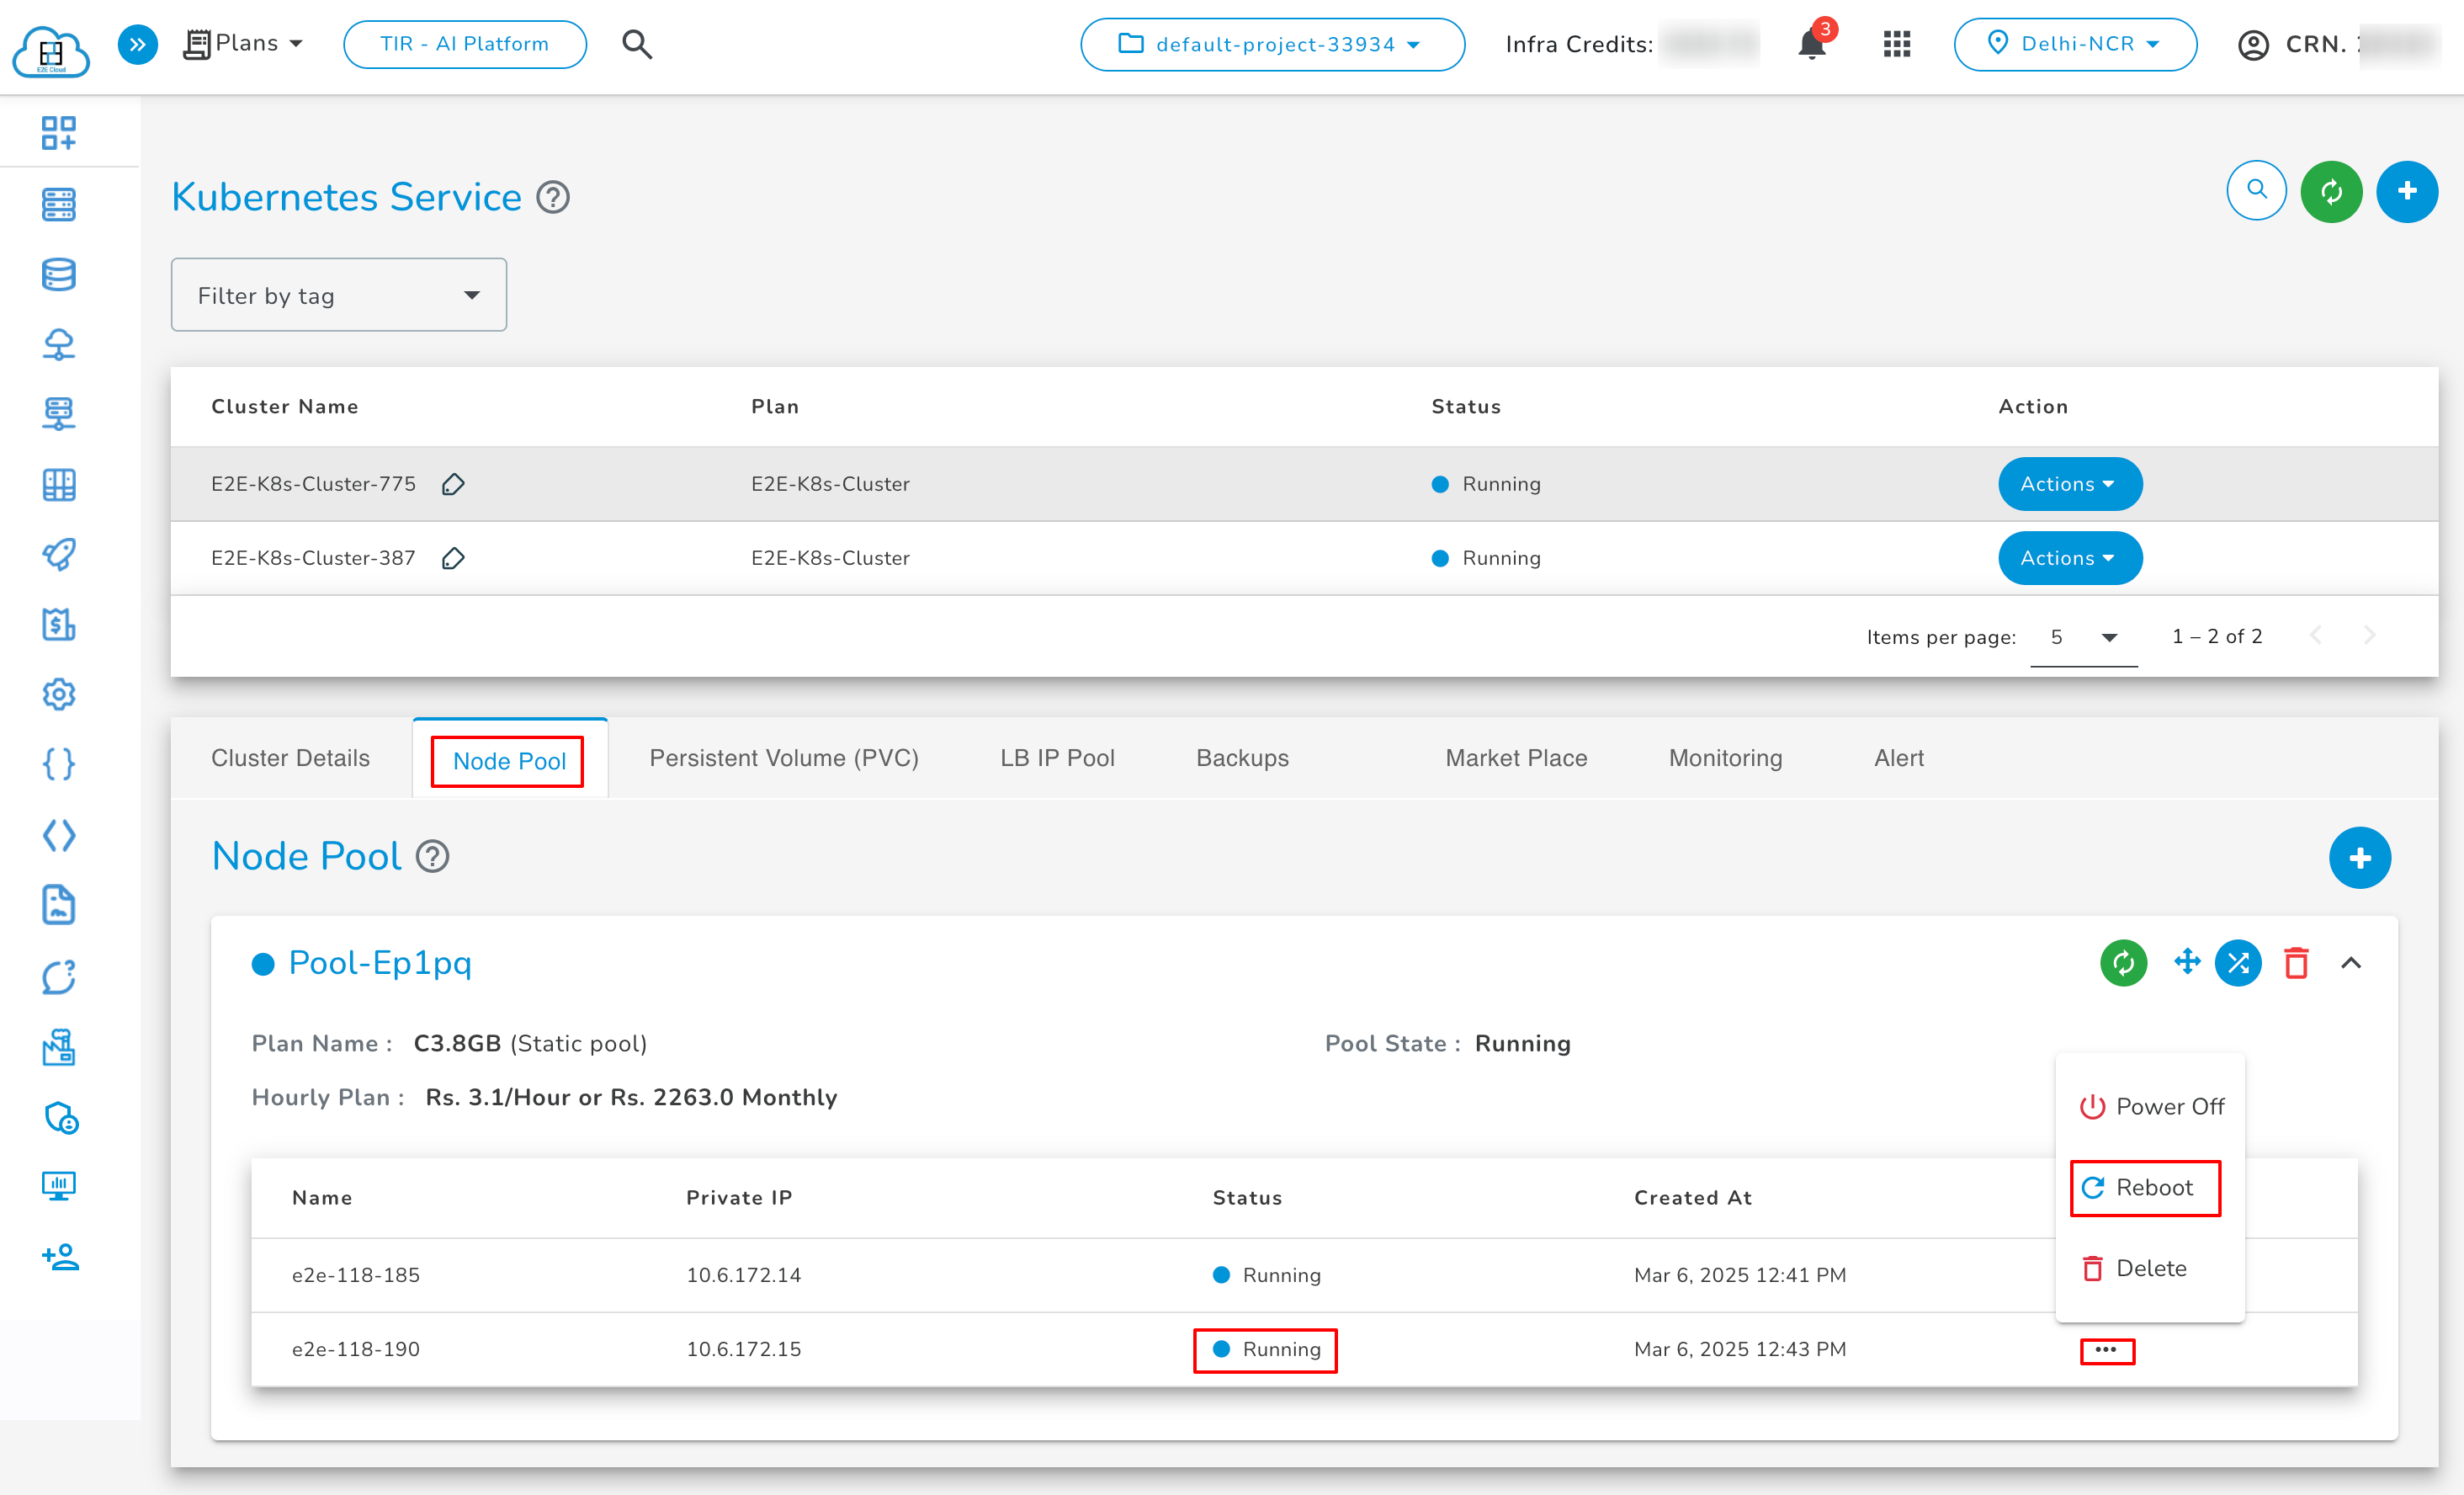Open the billing dollar sidebar icon
Image resolution: width=2464 pixels, height=1495 pixels.
click(59, 624)
